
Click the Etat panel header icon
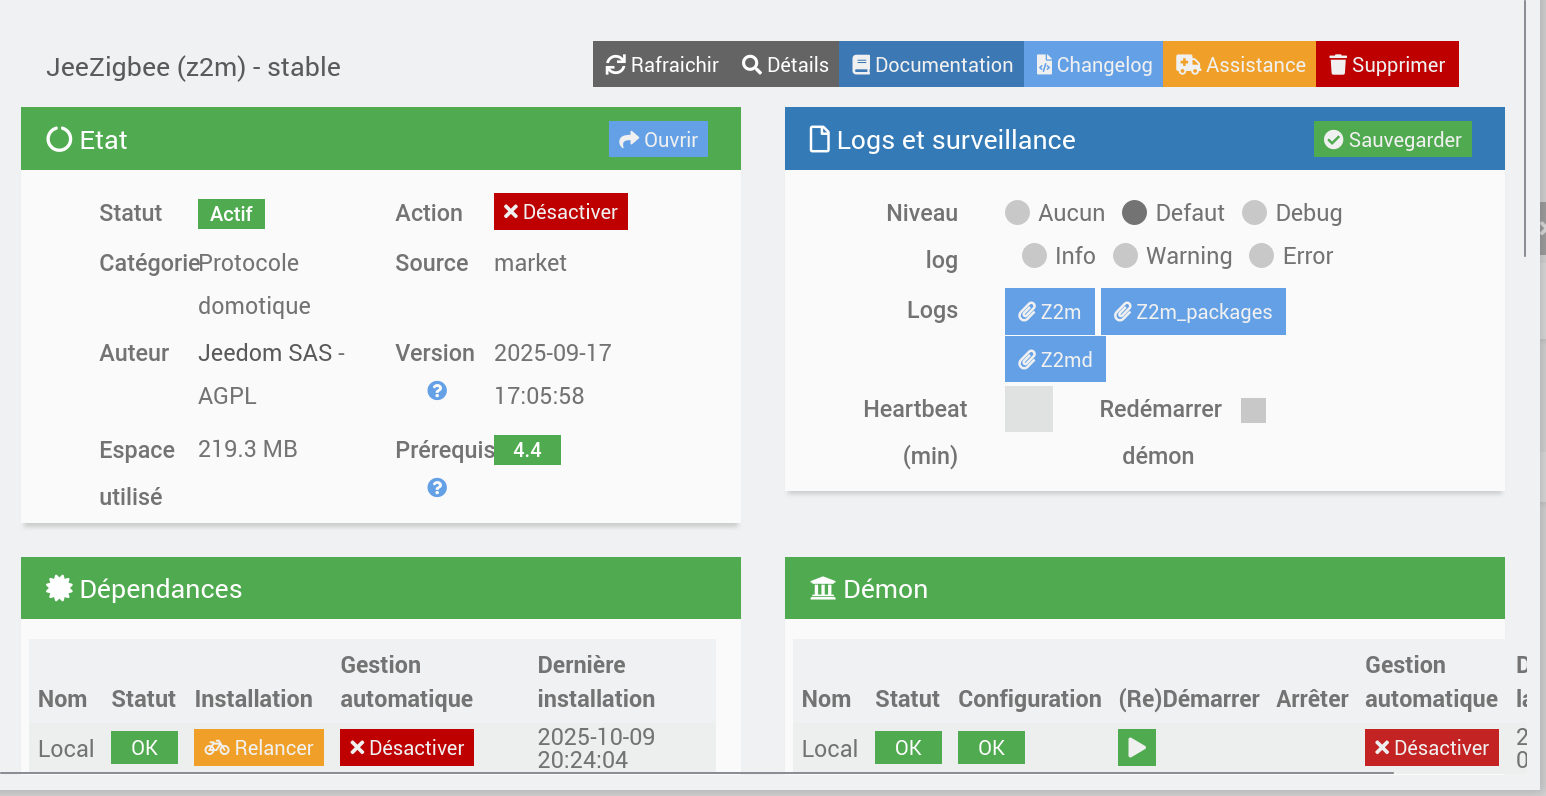(x=59, y=139)
